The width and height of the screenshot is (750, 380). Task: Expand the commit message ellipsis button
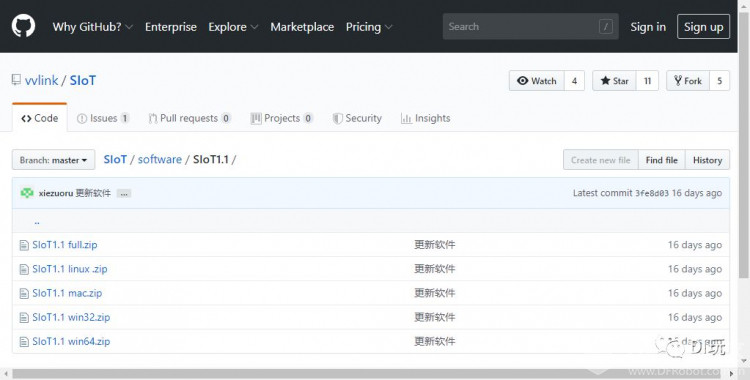124,193
